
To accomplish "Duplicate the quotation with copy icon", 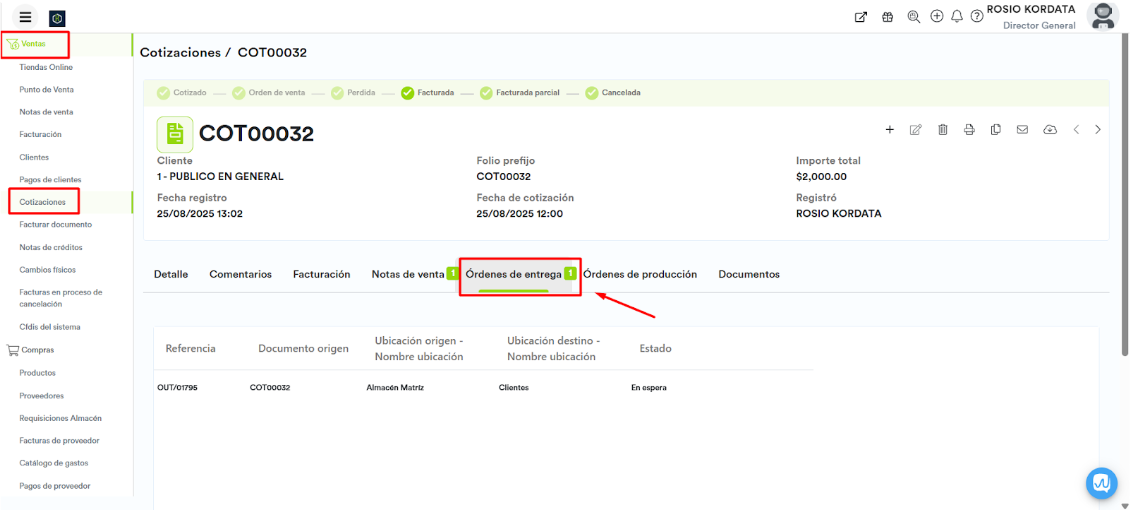I will pyautogui.click(x=996, y=130).
